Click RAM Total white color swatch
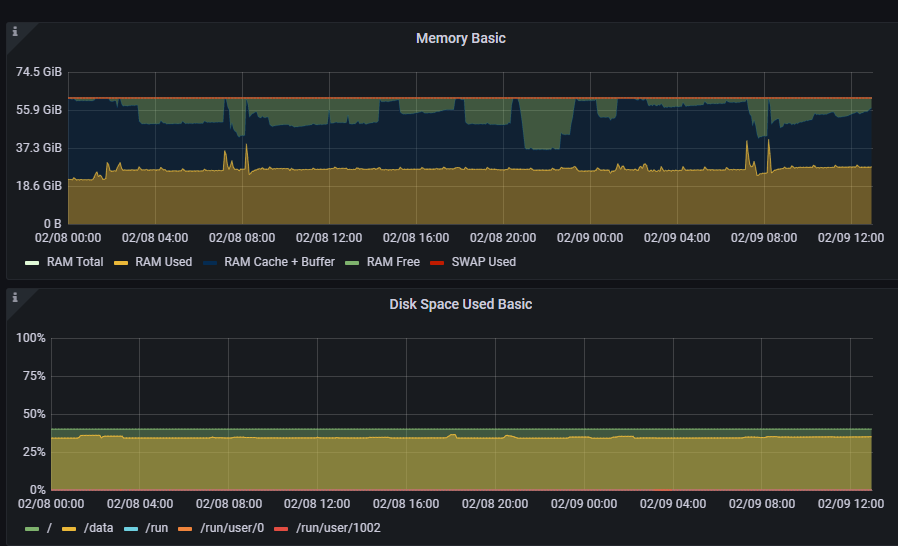Image resolution: width=898 pixels, height=546 pixels. [32, 263]
